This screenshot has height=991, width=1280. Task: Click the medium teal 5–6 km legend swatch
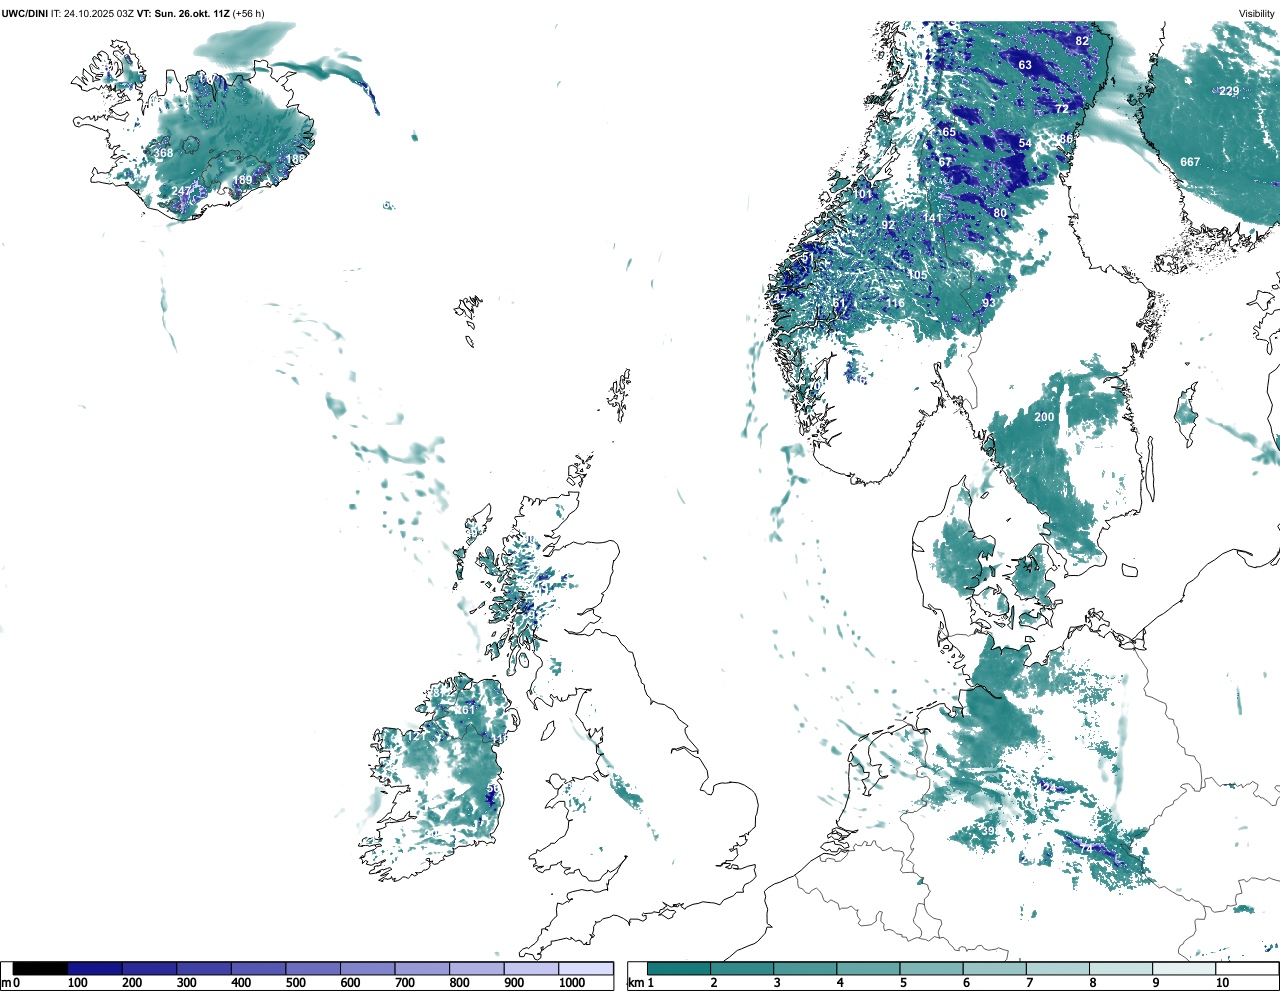[932, 968]
